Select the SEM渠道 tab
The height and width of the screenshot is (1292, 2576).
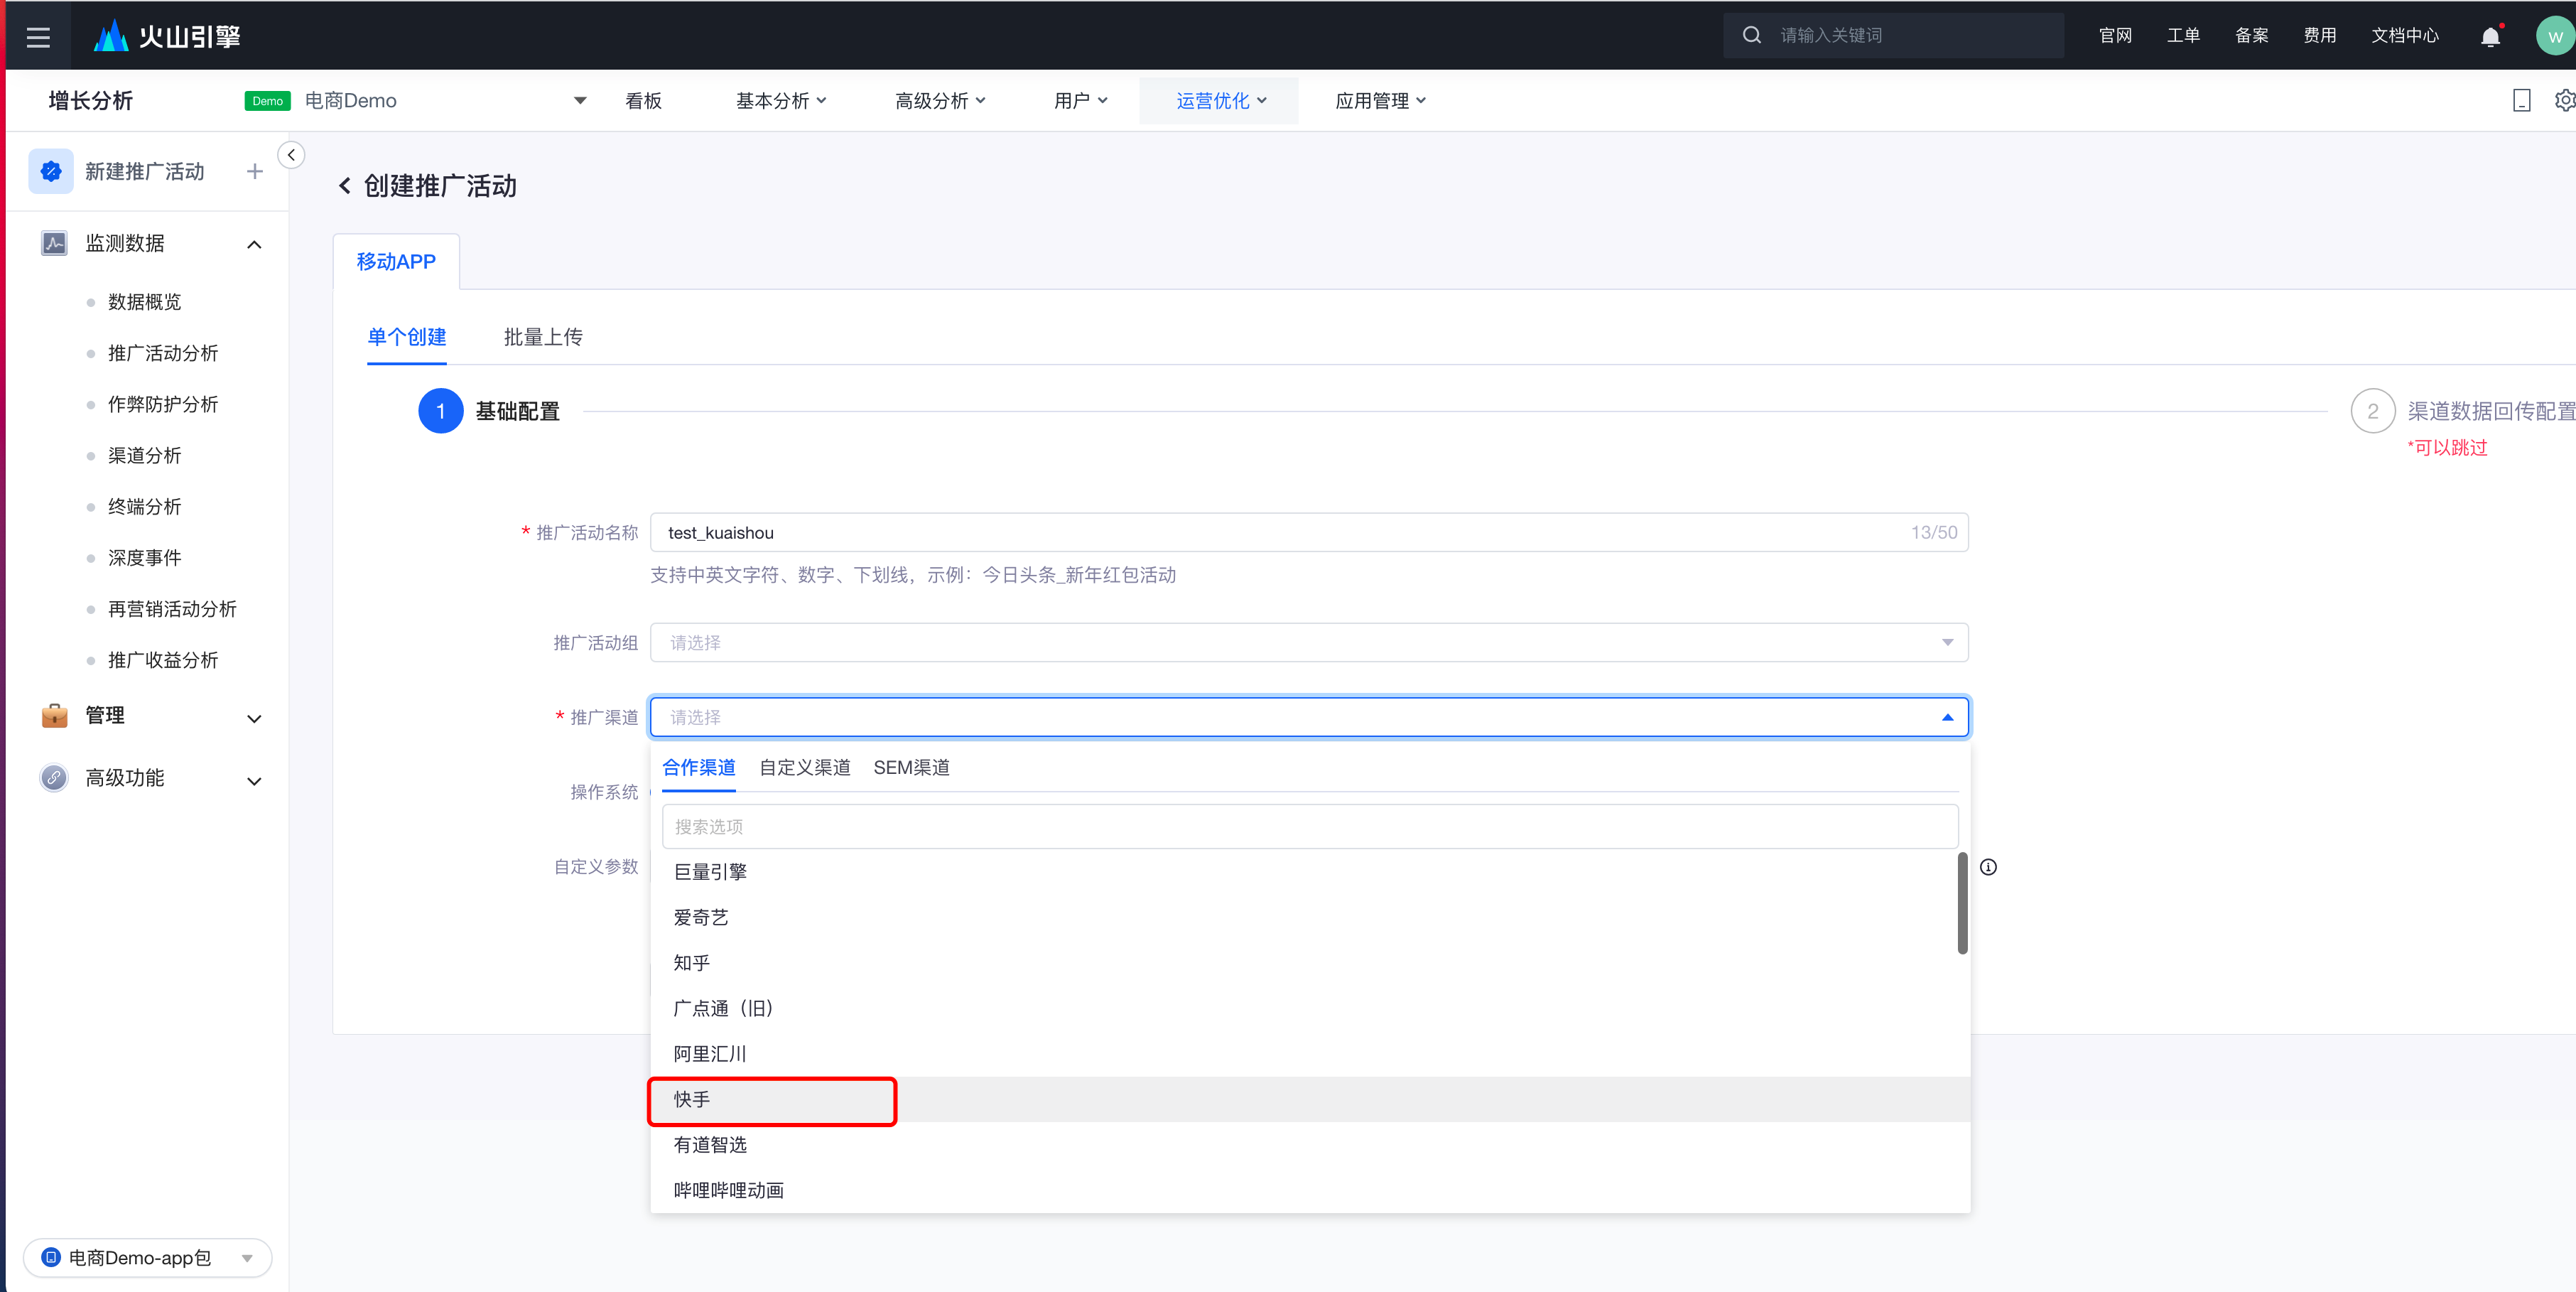pos(911,767)
